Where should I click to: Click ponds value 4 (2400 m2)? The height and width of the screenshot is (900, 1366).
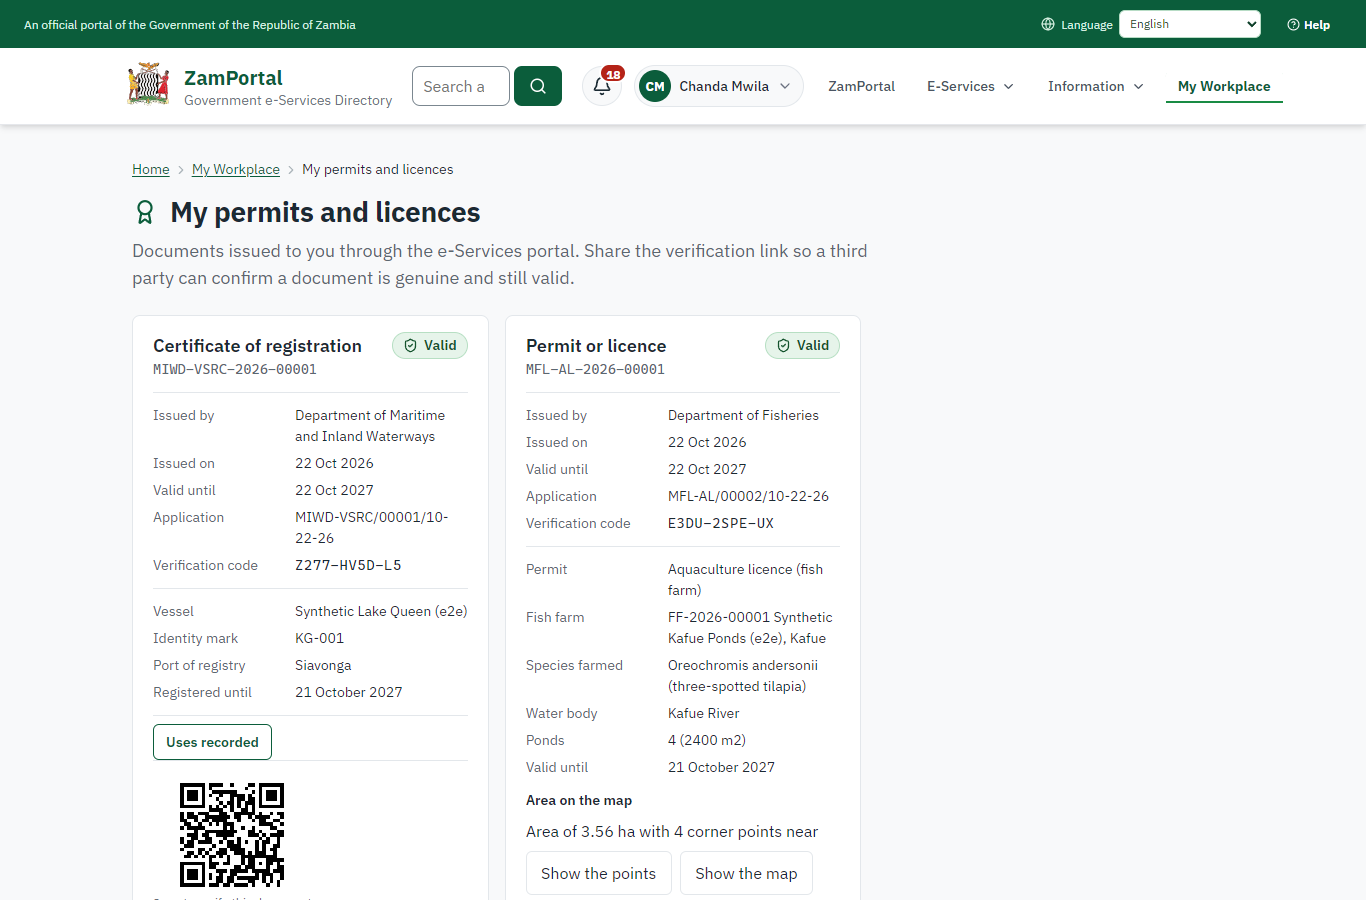coord(707,740)
